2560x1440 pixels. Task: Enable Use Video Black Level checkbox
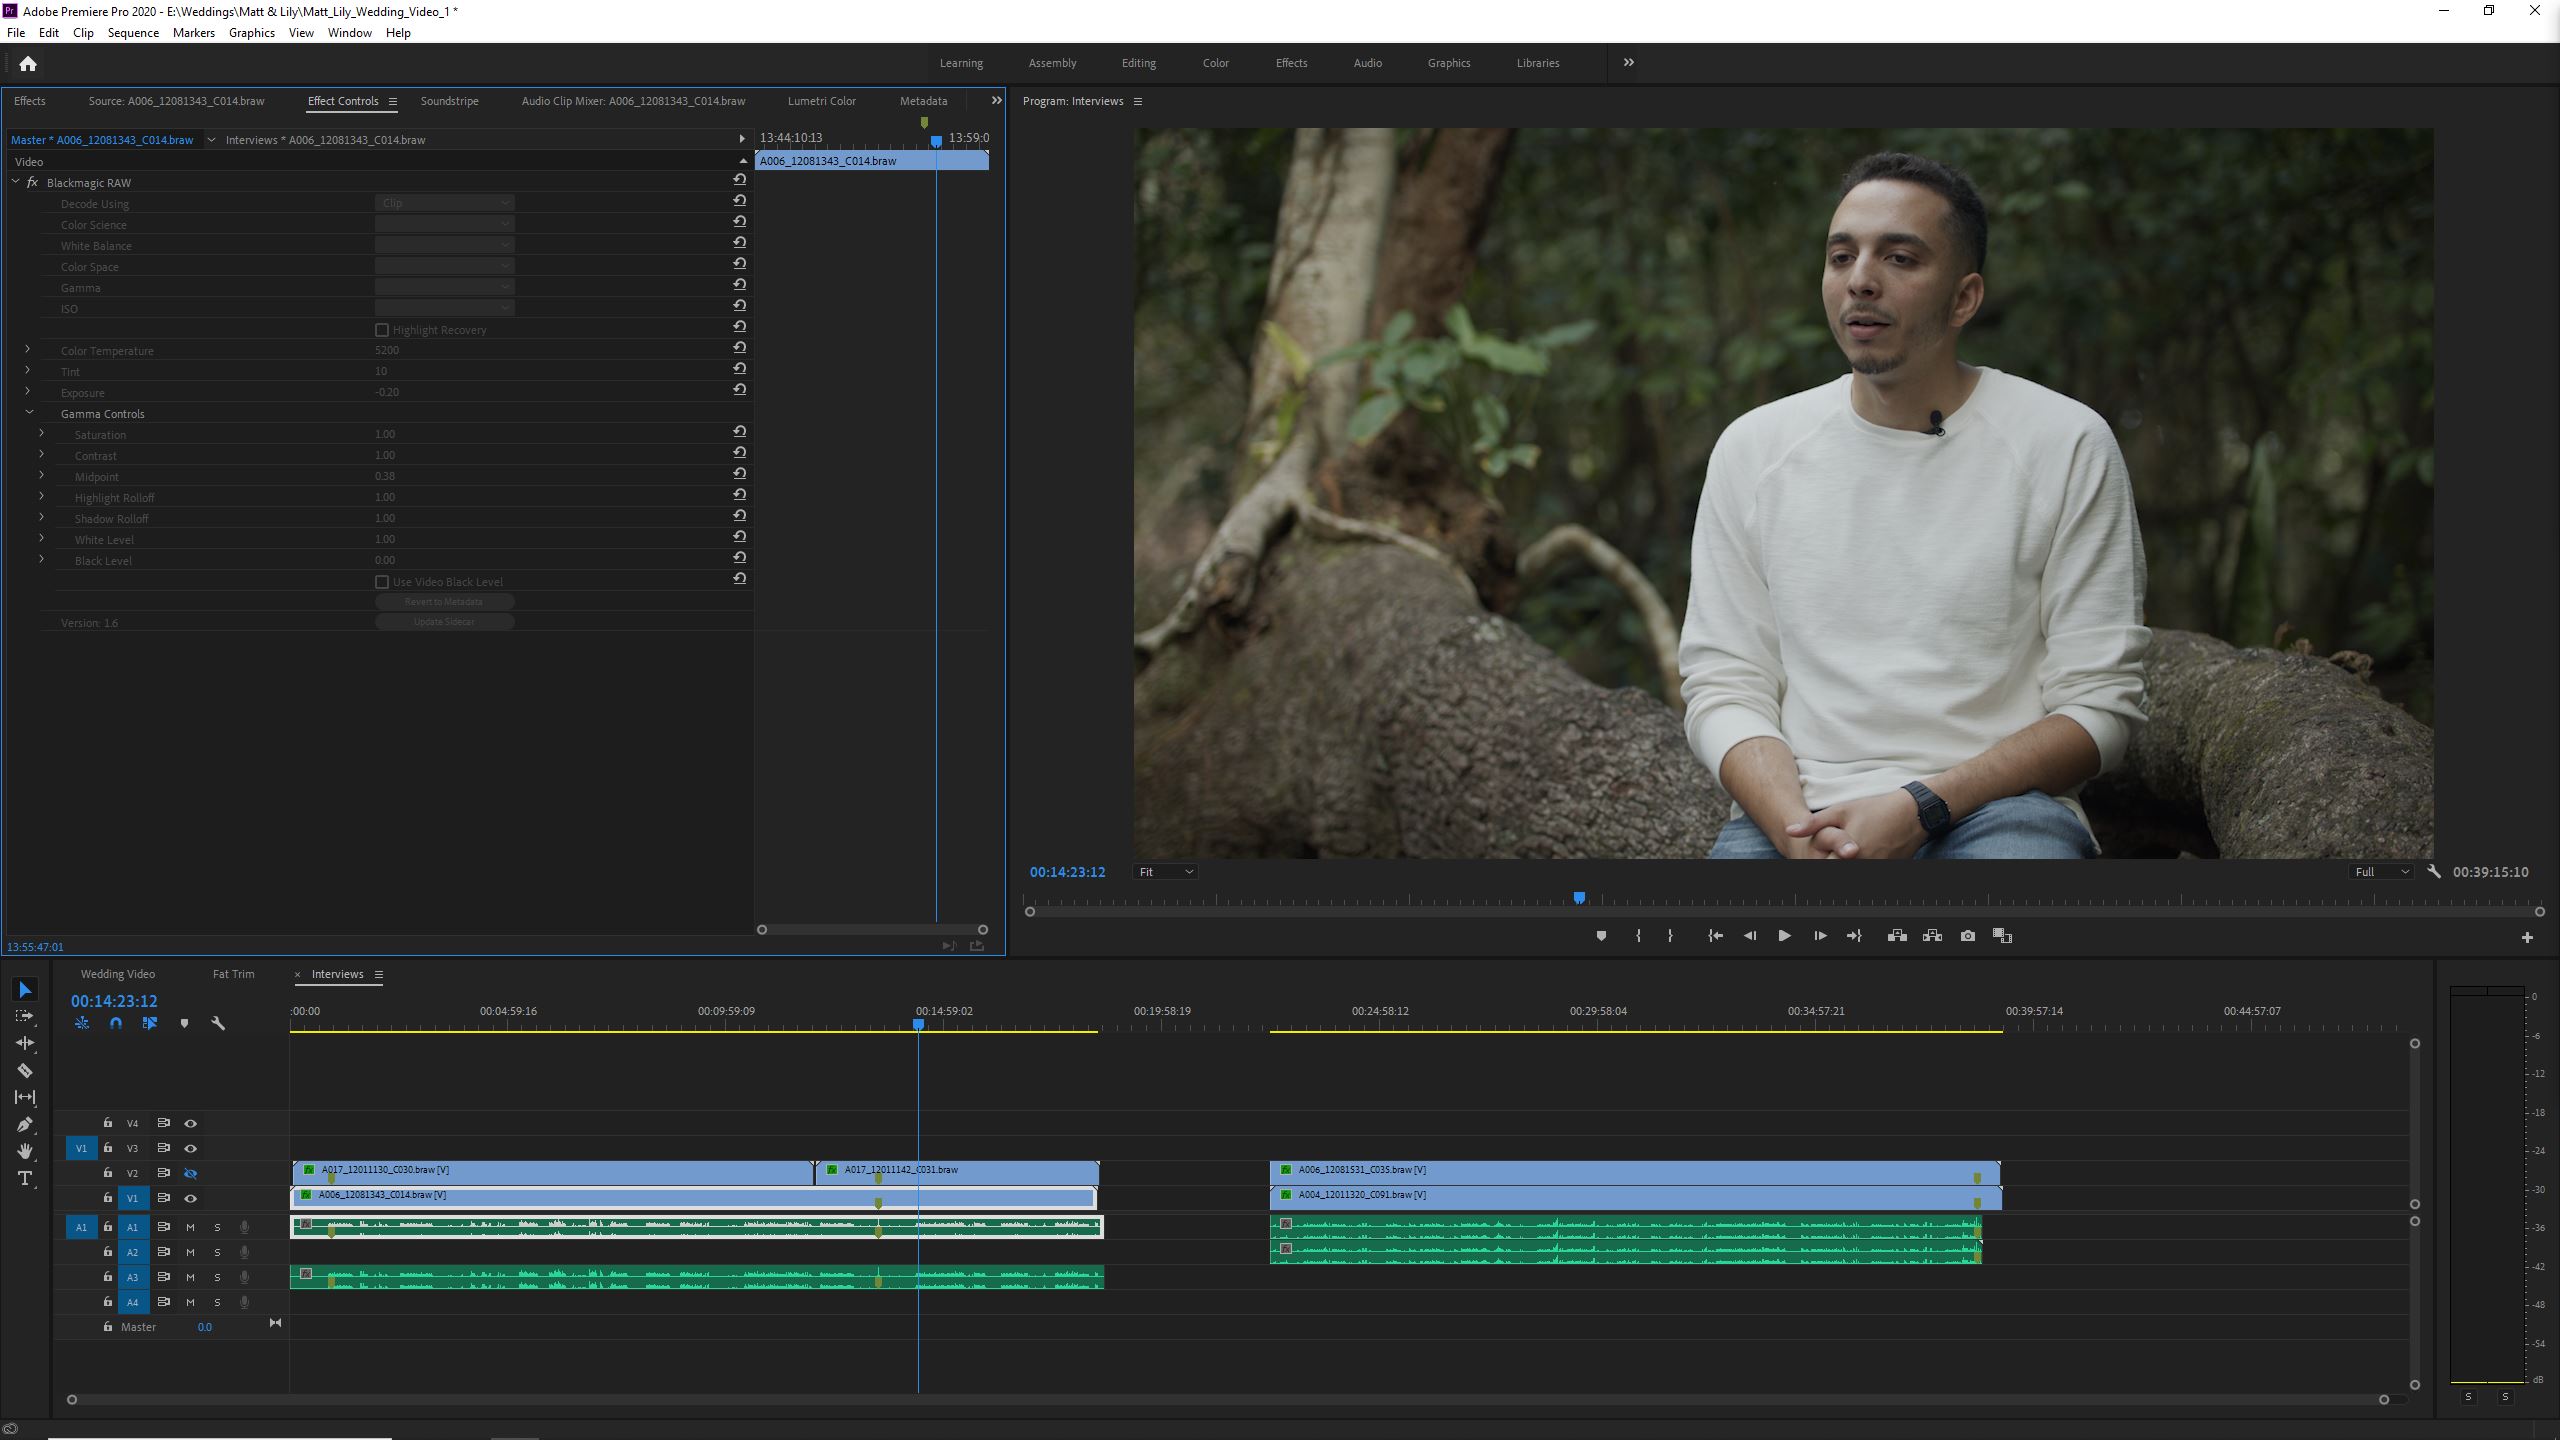382,582
